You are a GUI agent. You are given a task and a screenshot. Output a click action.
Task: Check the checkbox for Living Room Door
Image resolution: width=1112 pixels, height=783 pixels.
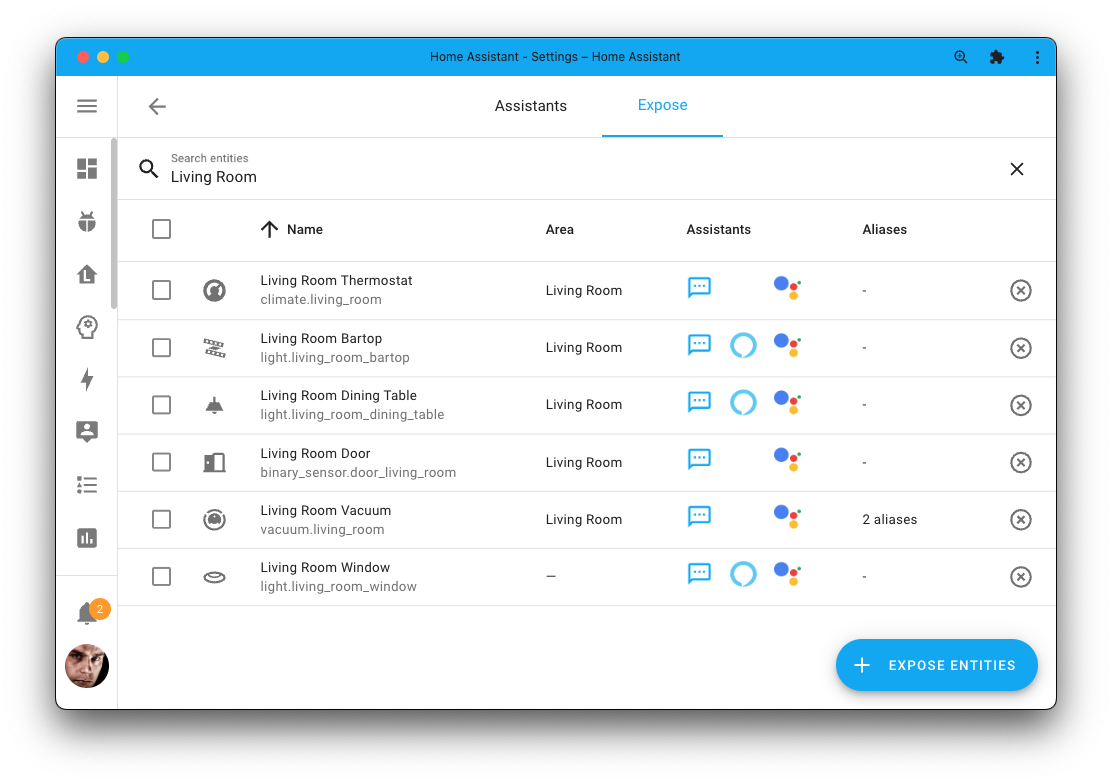tap(161, 461)
